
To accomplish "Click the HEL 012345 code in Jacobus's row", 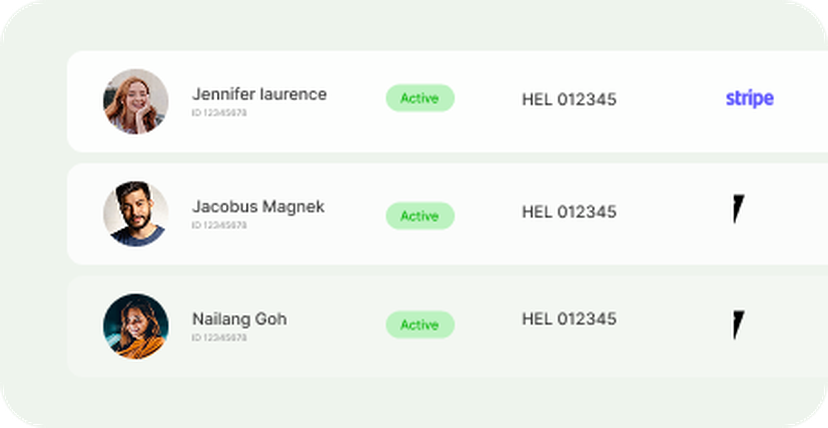I will [x=569, y=212].
